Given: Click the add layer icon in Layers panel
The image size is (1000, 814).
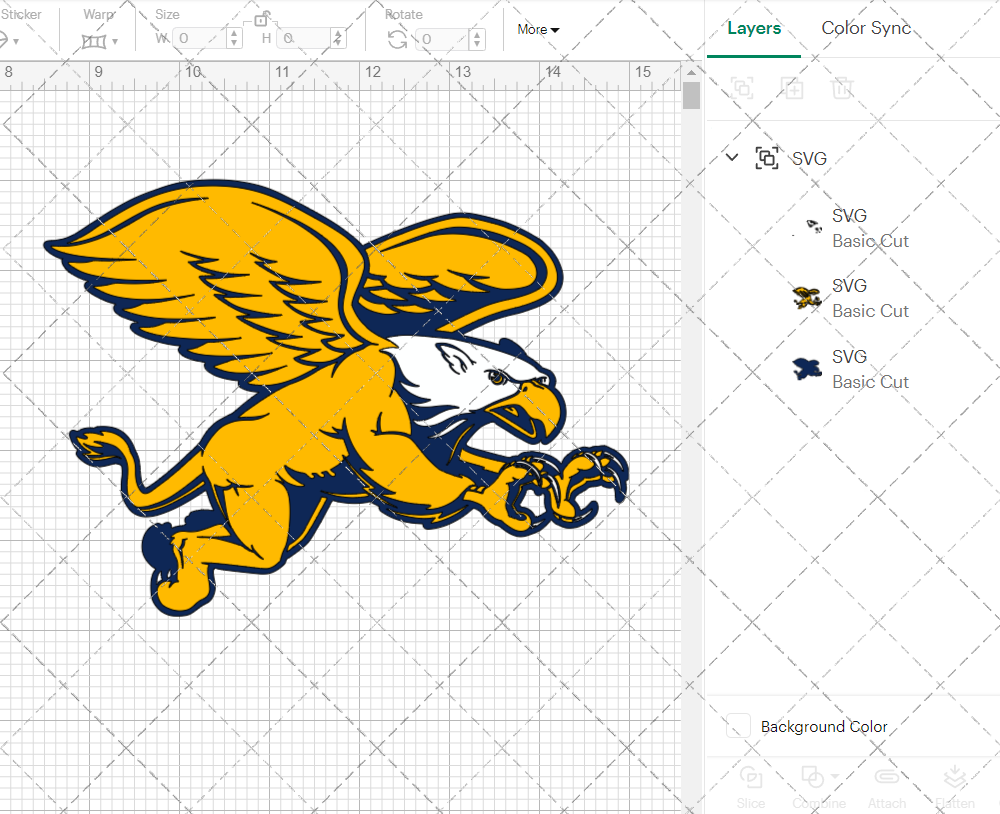Looking at the screenshot, I should click(x=793, y=88).
